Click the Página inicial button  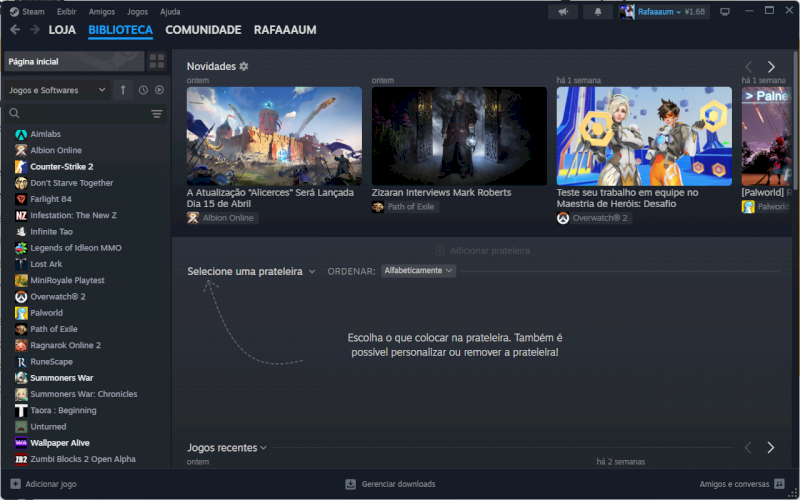[74, 61]
